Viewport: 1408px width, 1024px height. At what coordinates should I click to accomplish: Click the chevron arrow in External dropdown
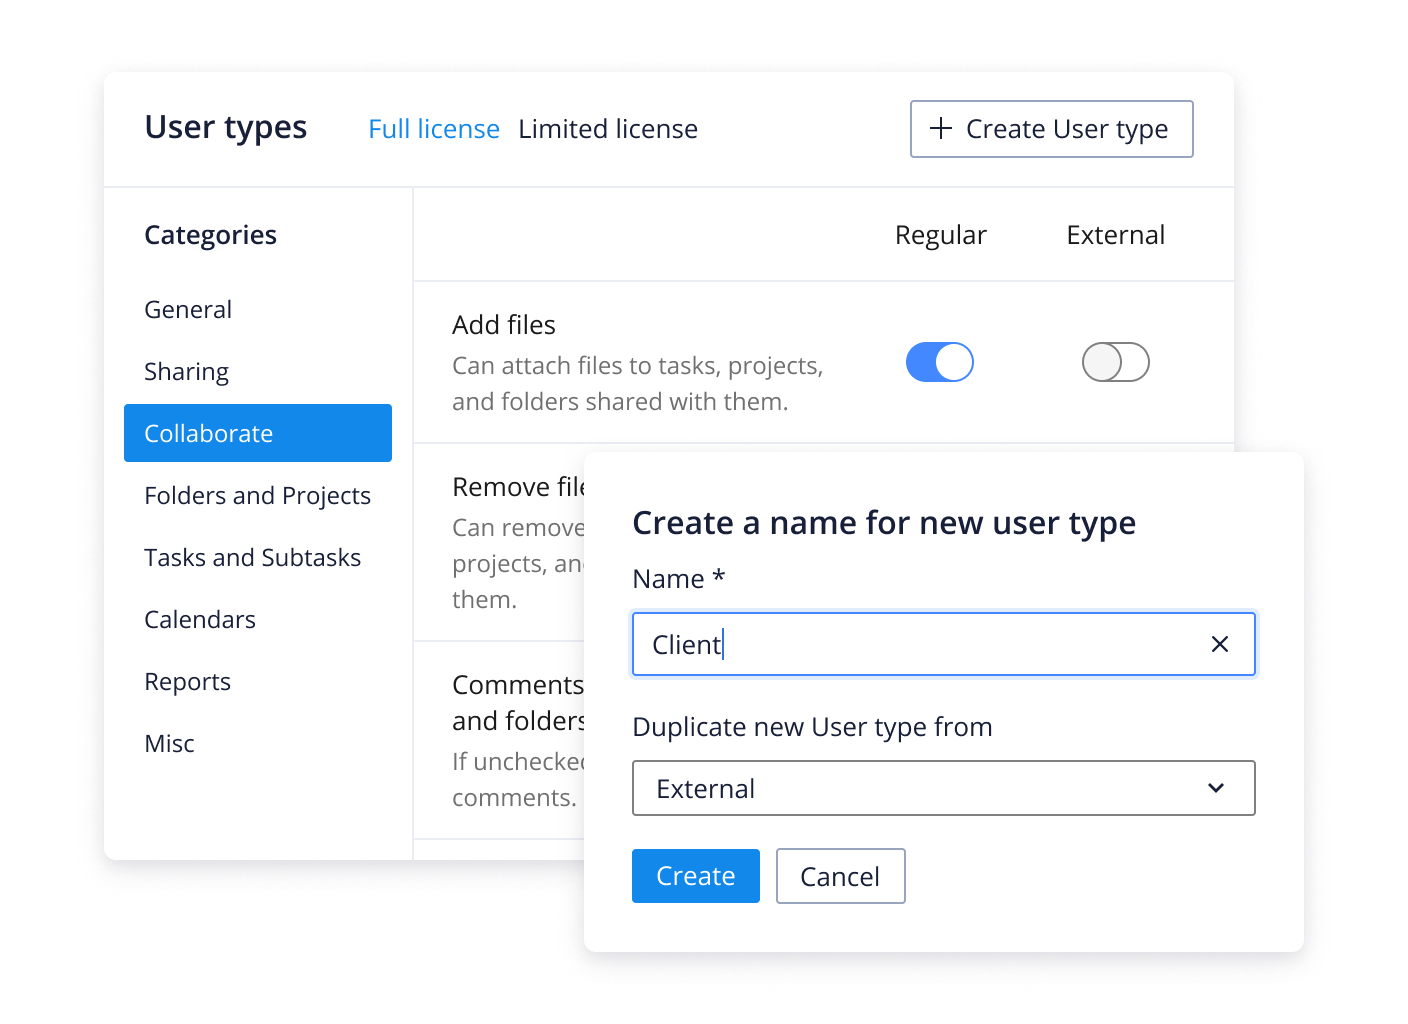point(1216,788)
